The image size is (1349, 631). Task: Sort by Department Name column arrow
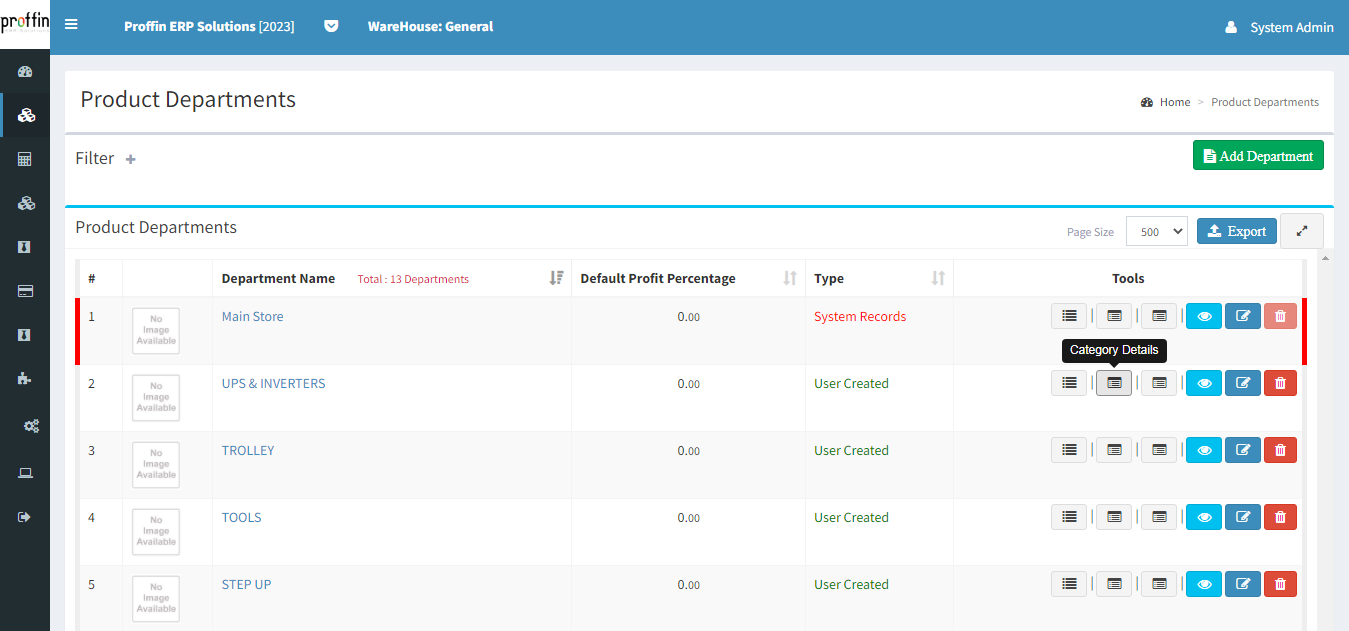557,278
